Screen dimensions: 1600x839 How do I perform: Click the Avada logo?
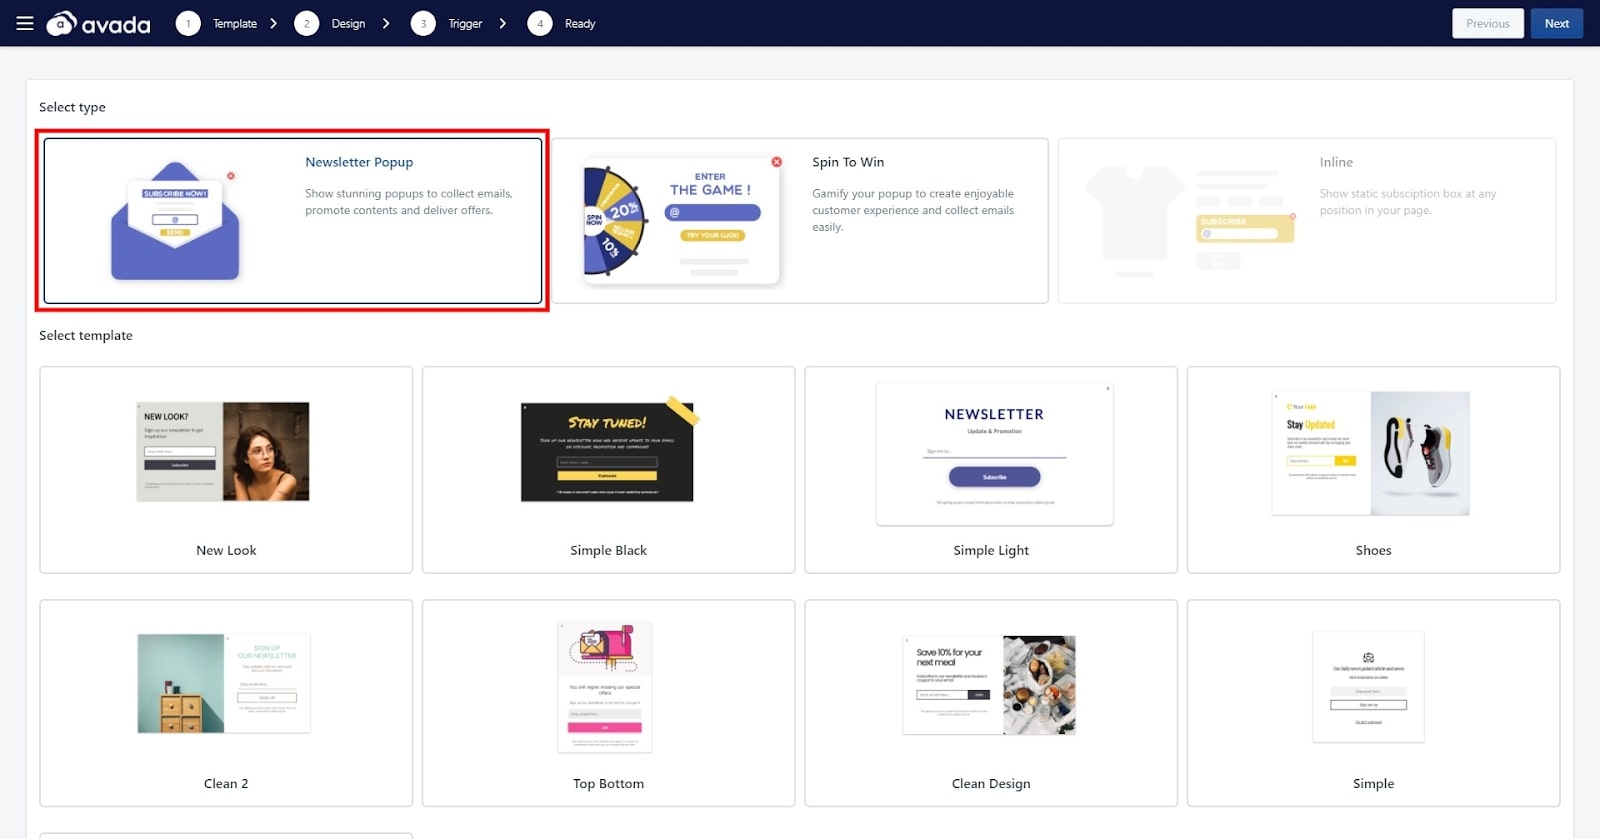pos(99,23)
